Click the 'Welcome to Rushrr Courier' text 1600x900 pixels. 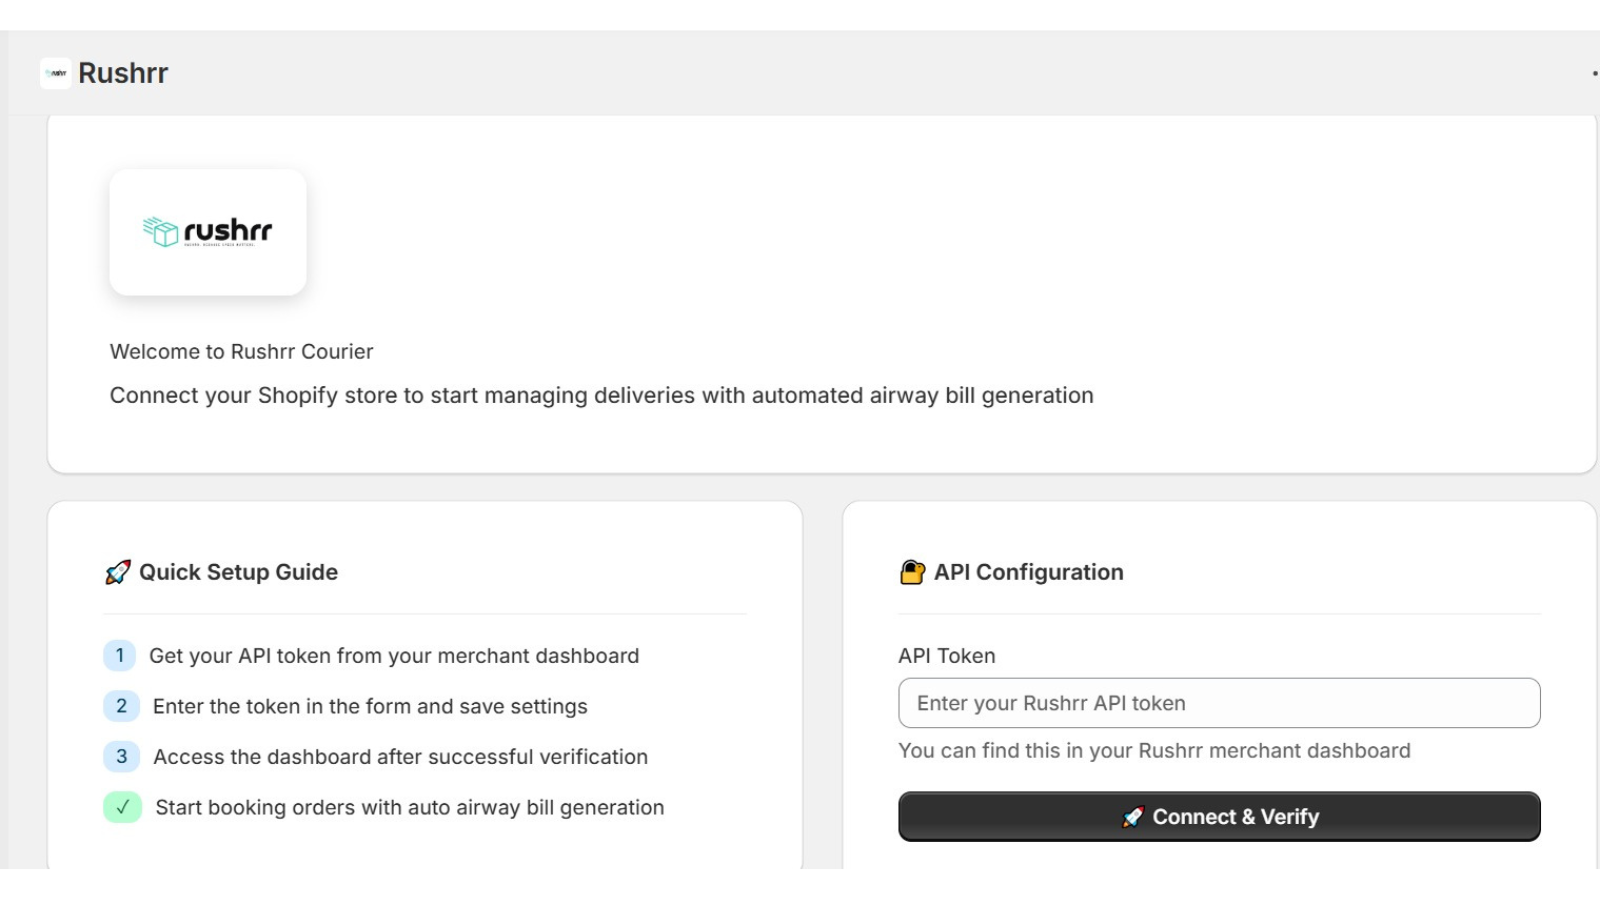[x=241, y=352]
